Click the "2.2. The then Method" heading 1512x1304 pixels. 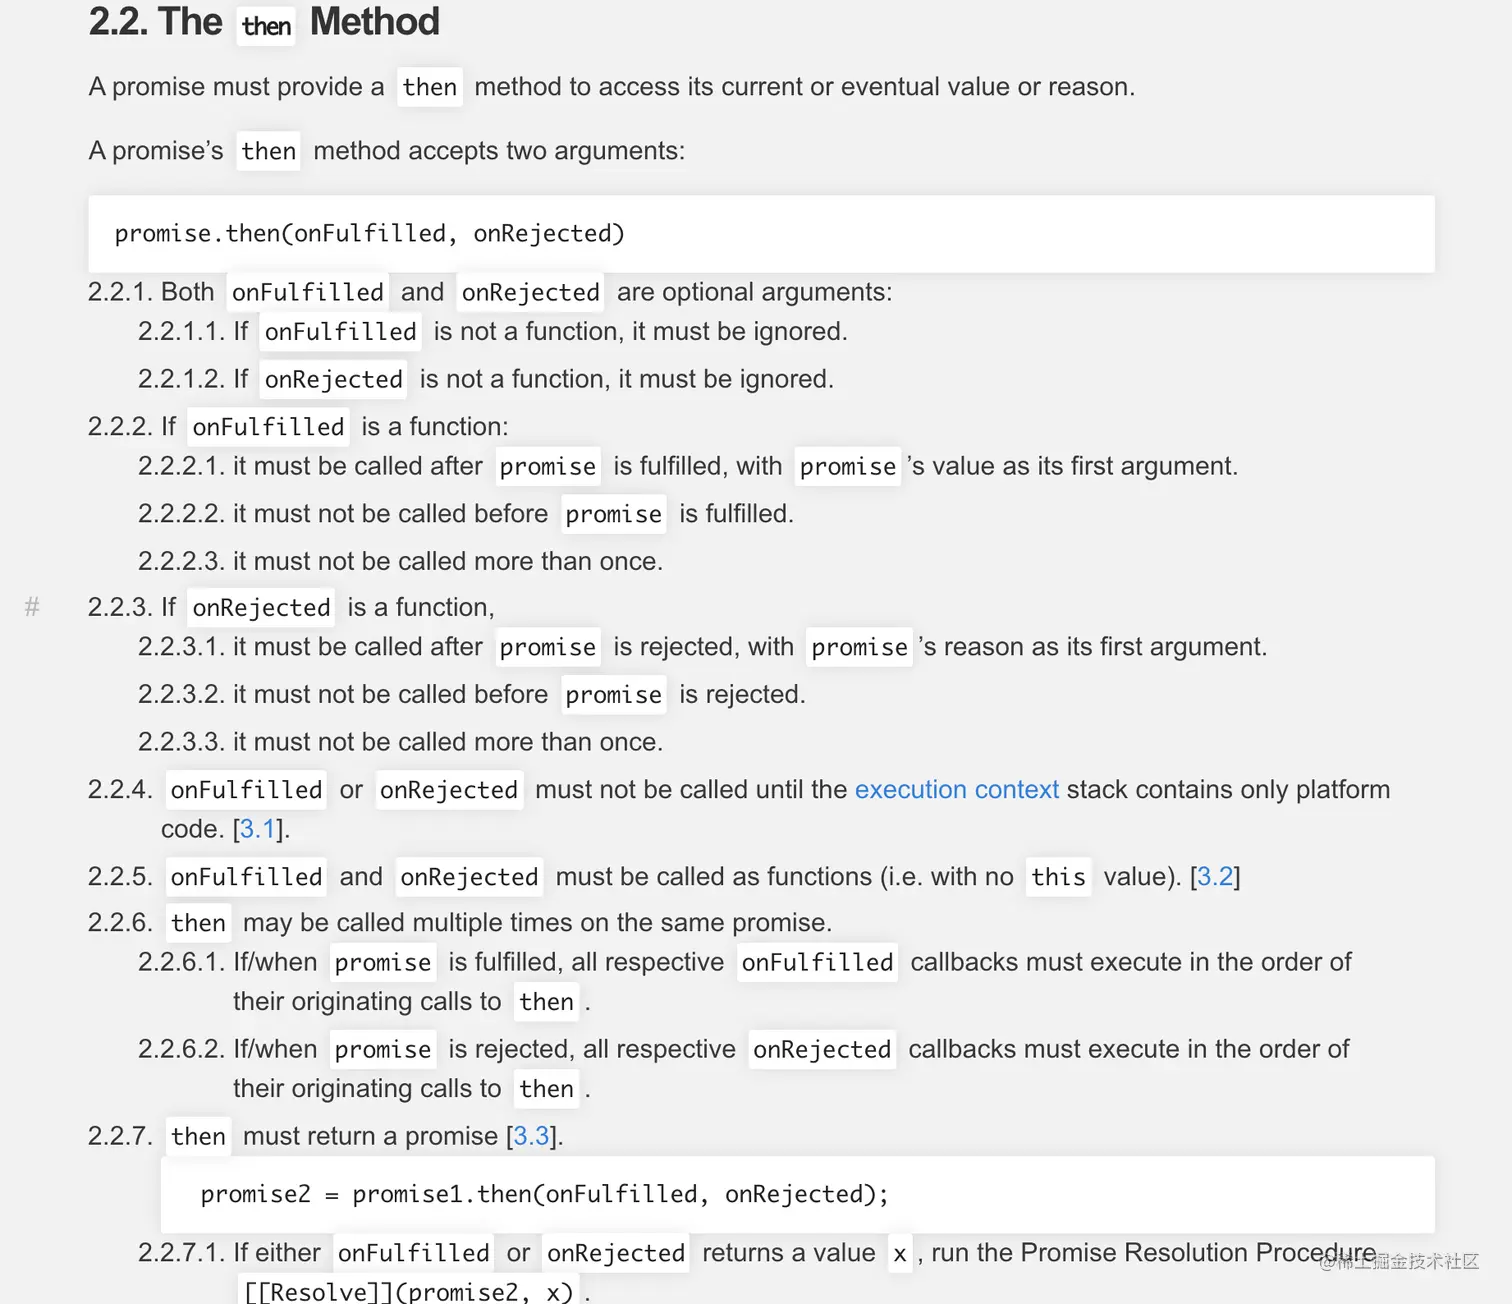point(264,22)
